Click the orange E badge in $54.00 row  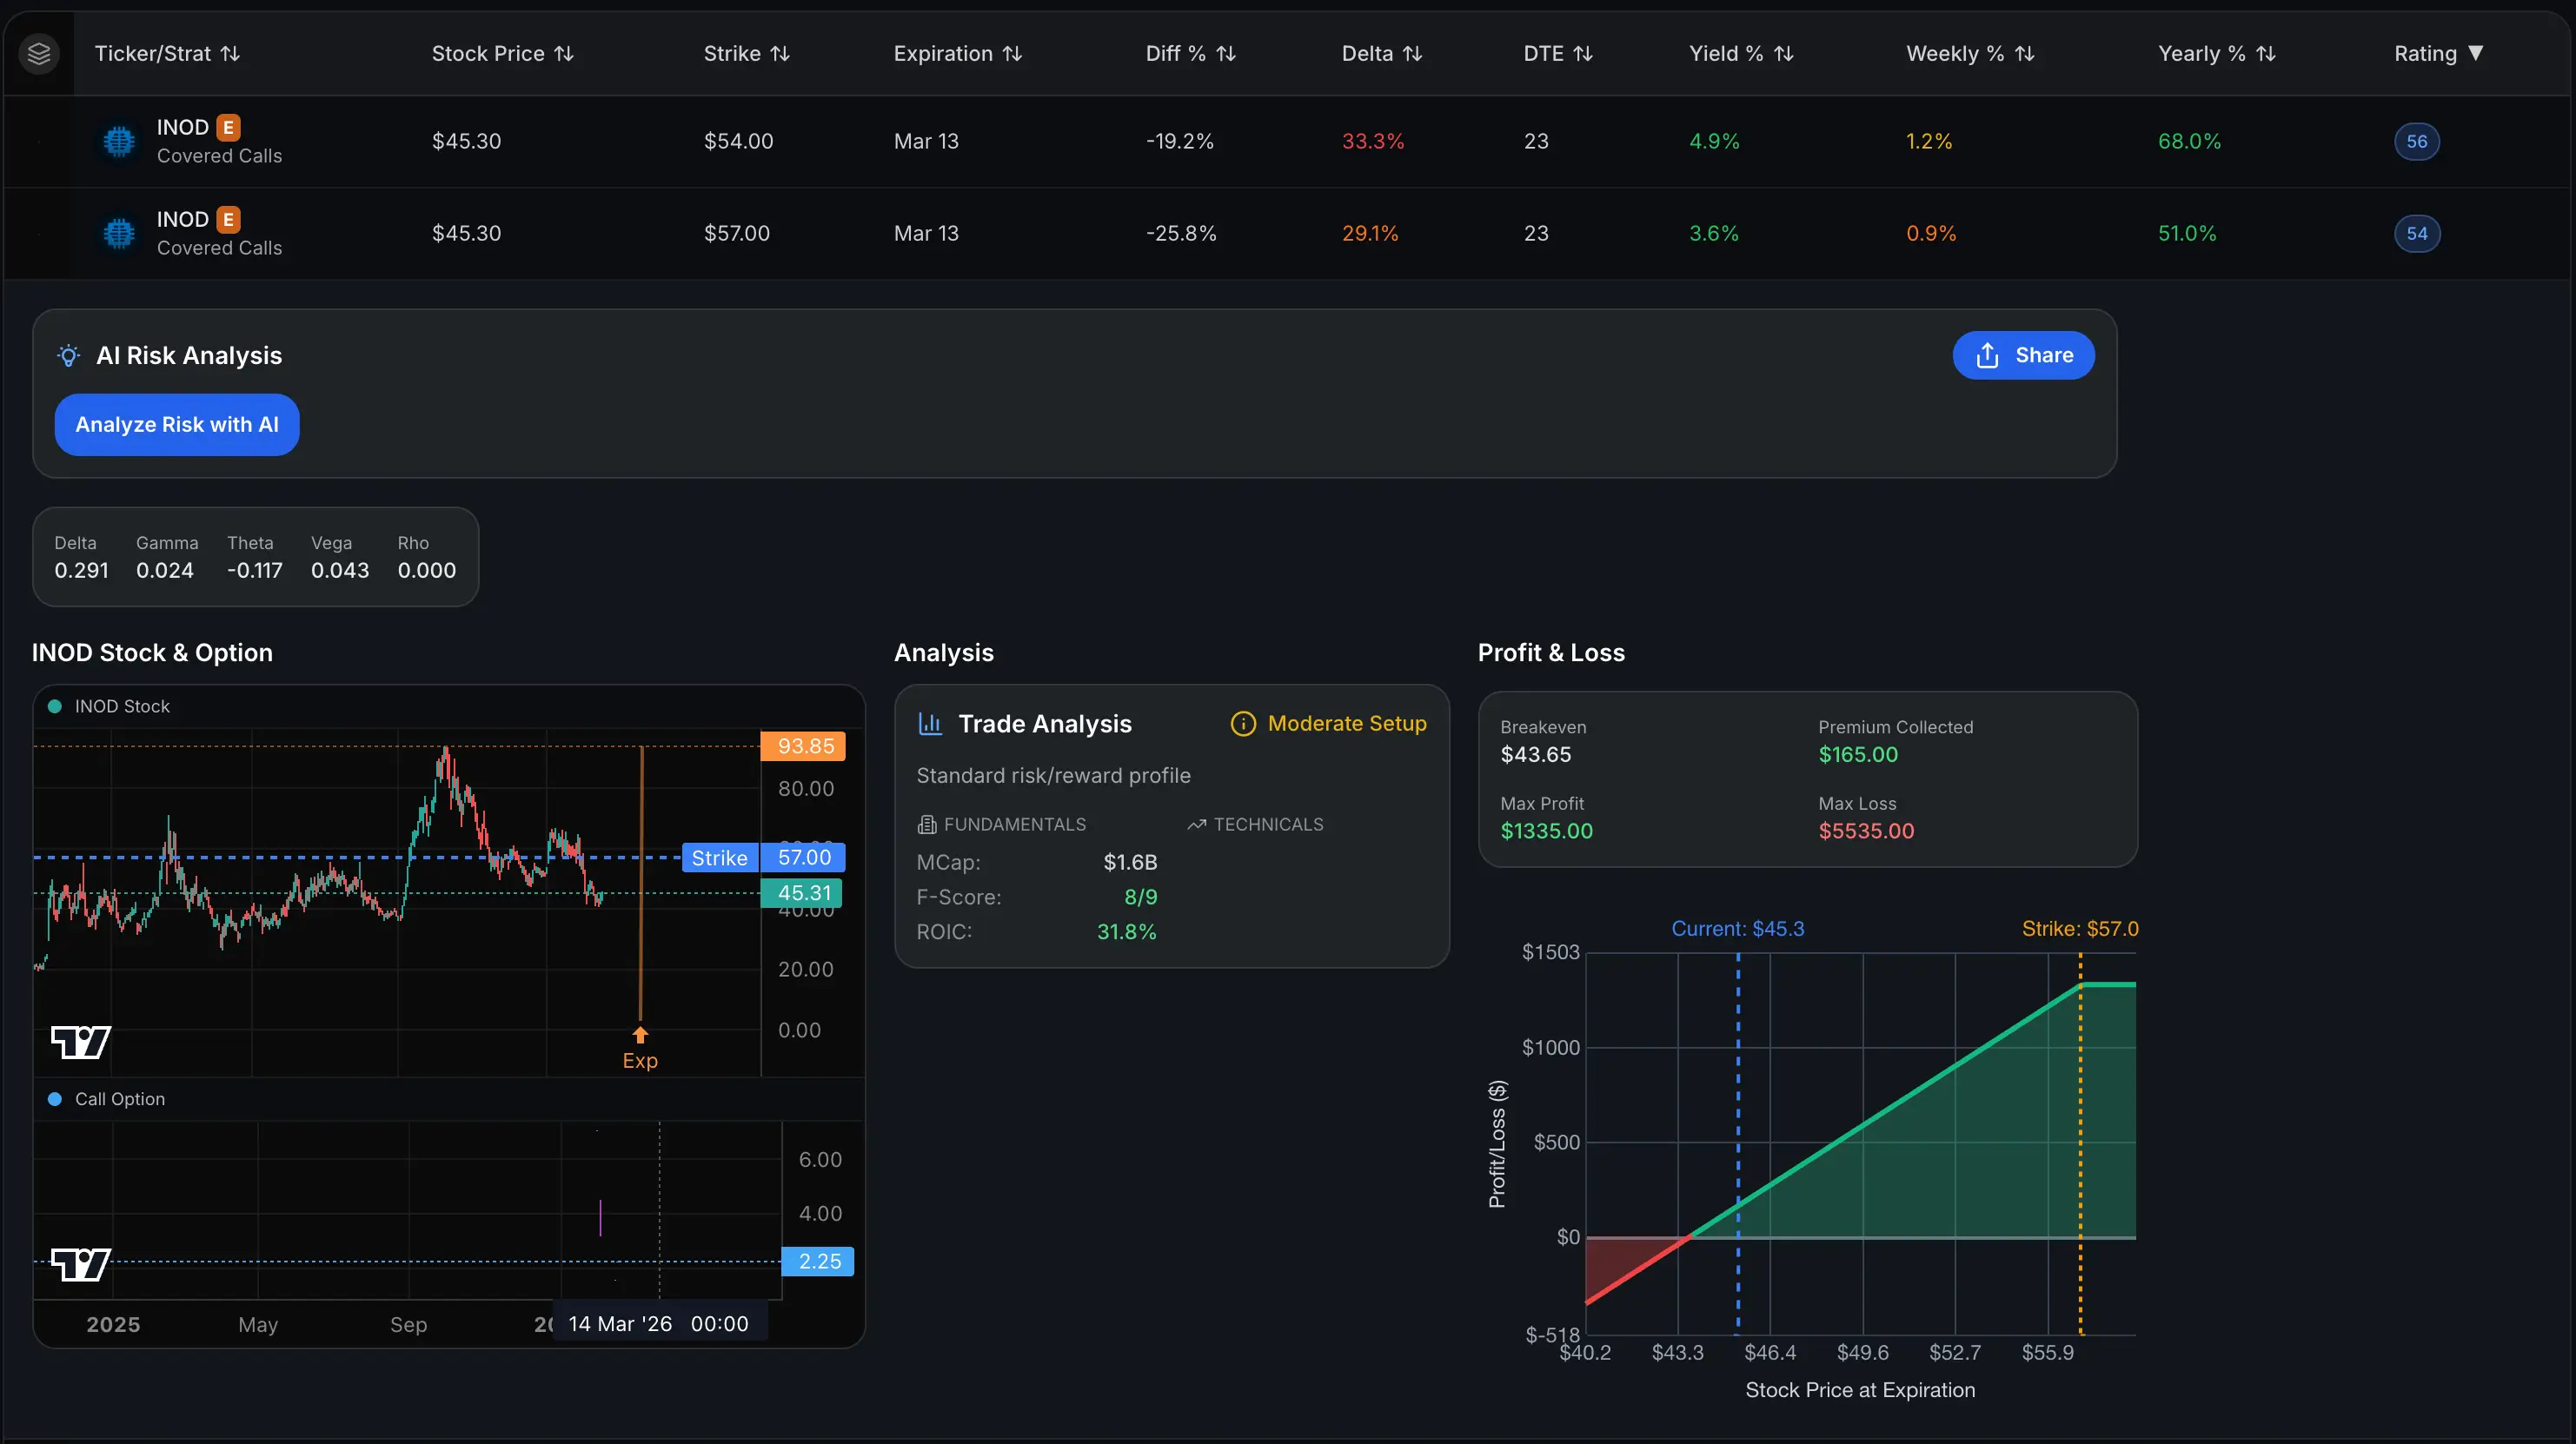(x=228, y=127)
